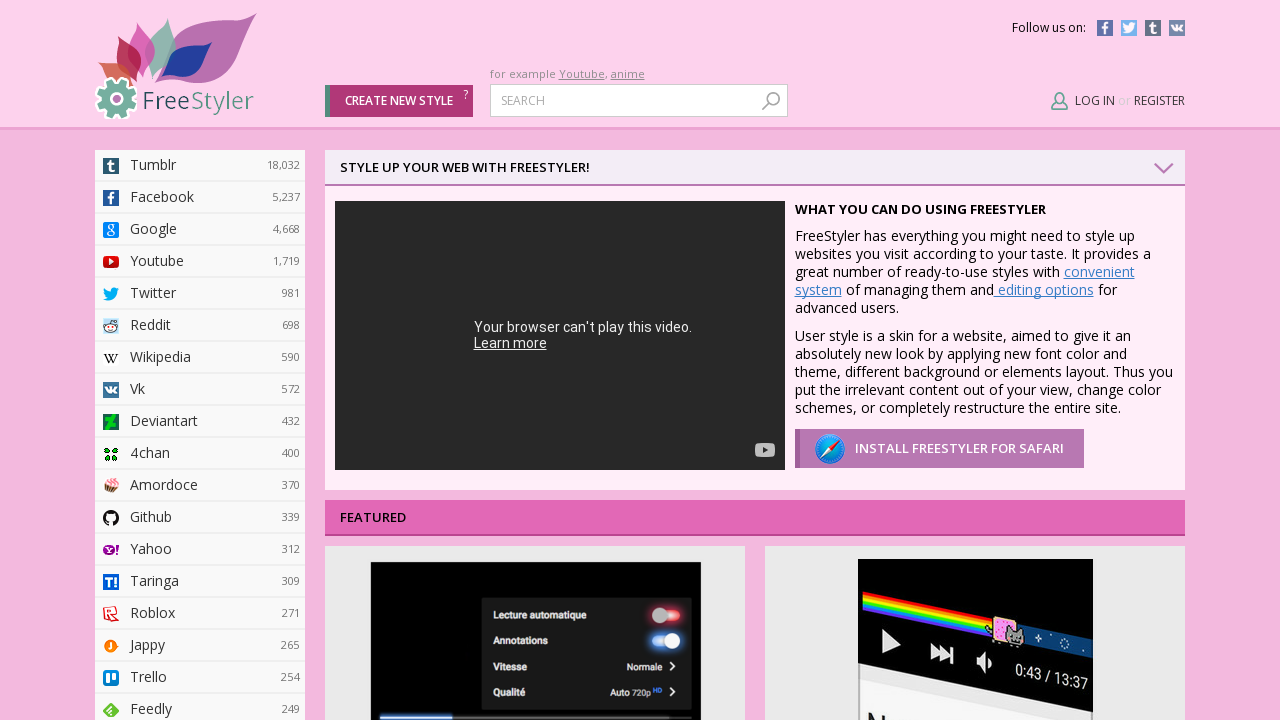Click the Wikipedia W icon
This screenshot has width=1280, height=720.
[x=111, y=358]
